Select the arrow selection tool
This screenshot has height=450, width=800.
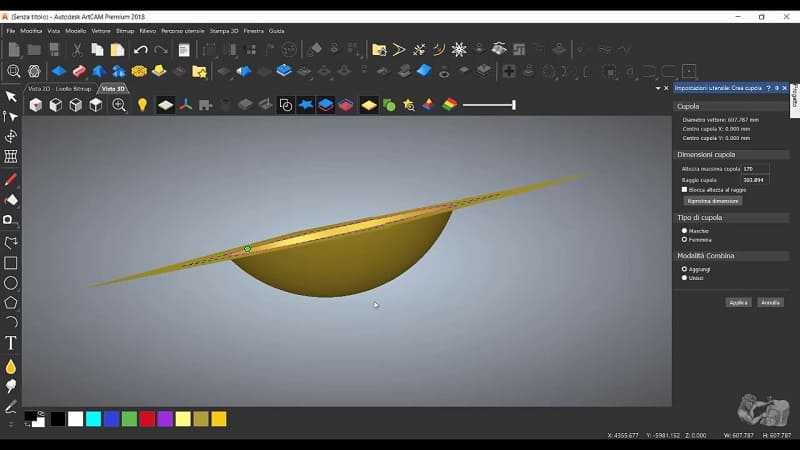tap(11, 96)
